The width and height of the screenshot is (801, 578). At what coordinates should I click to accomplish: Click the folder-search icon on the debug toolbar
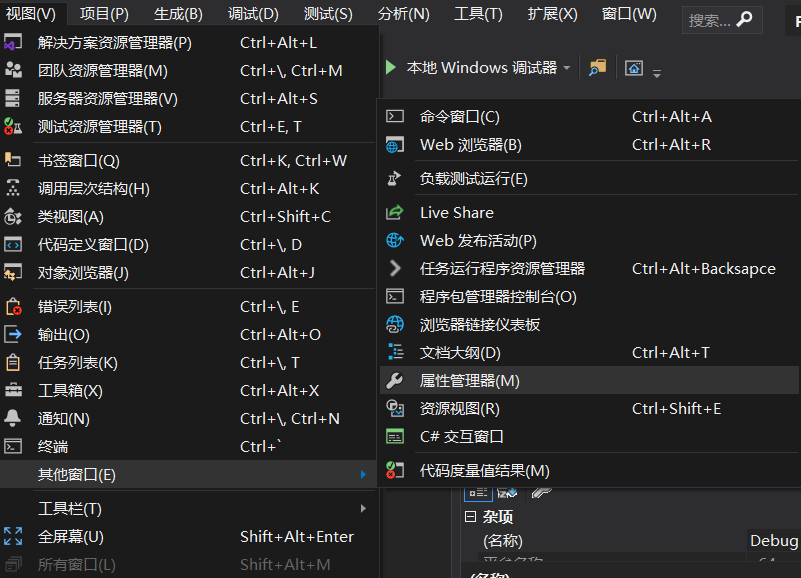[x=595, y=68]
